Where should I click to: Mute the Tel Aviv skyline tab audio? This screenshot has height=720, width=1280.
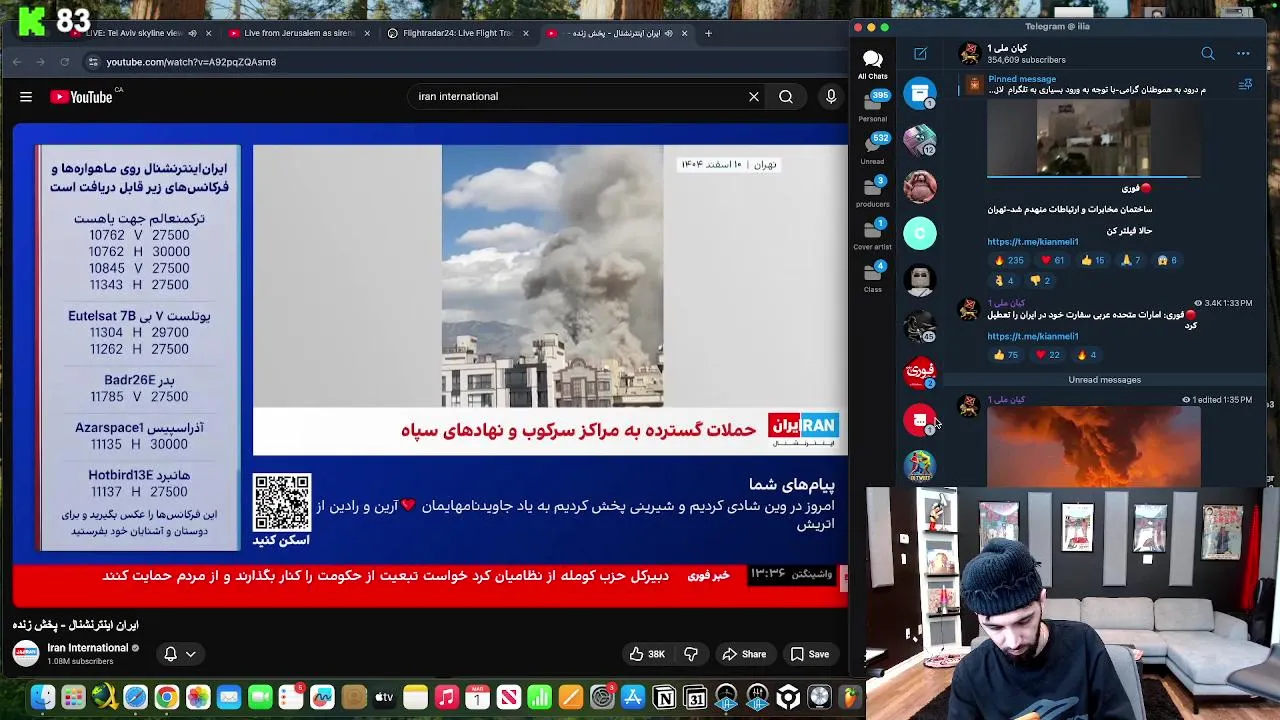tap(192, 33)
